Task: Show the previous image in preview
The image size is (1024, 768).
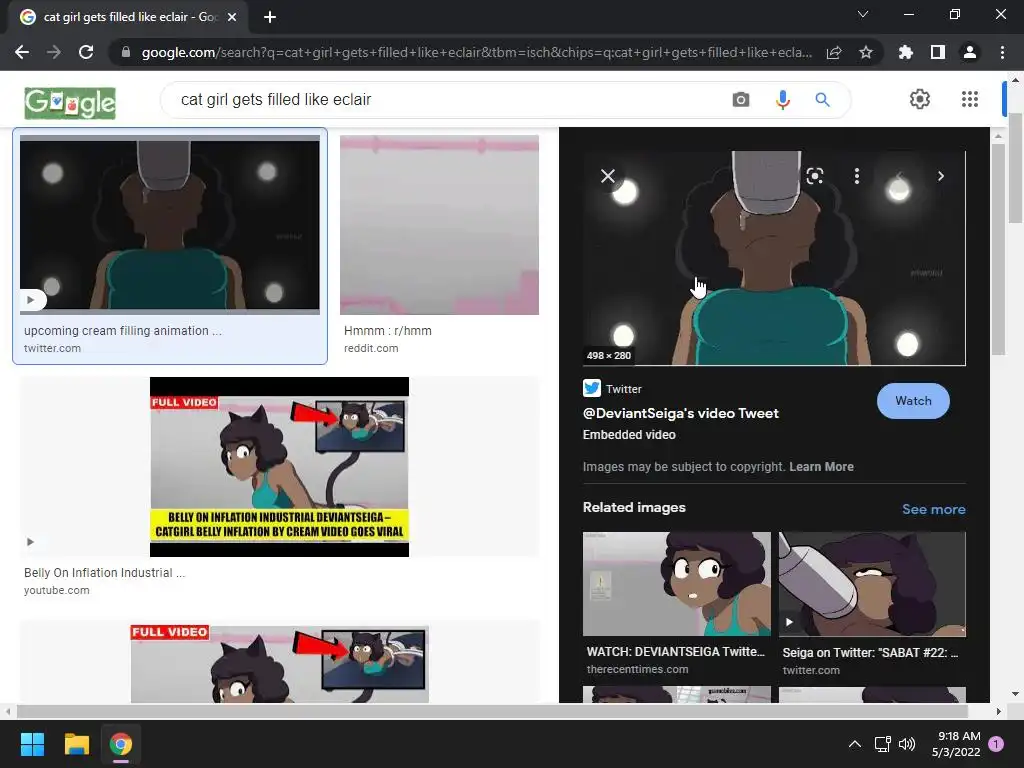Action: [899, 176]
